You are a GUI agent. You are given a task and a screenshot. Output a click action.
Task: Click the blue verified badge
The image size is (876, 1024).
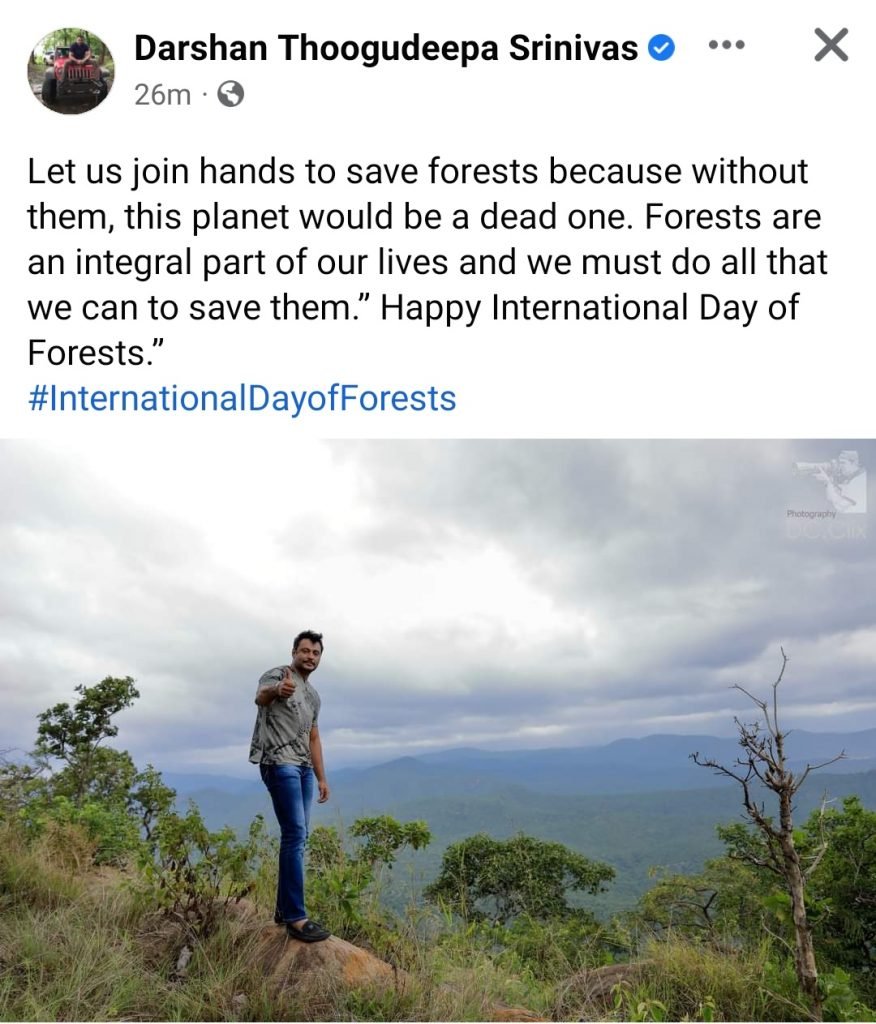[661, 48]
